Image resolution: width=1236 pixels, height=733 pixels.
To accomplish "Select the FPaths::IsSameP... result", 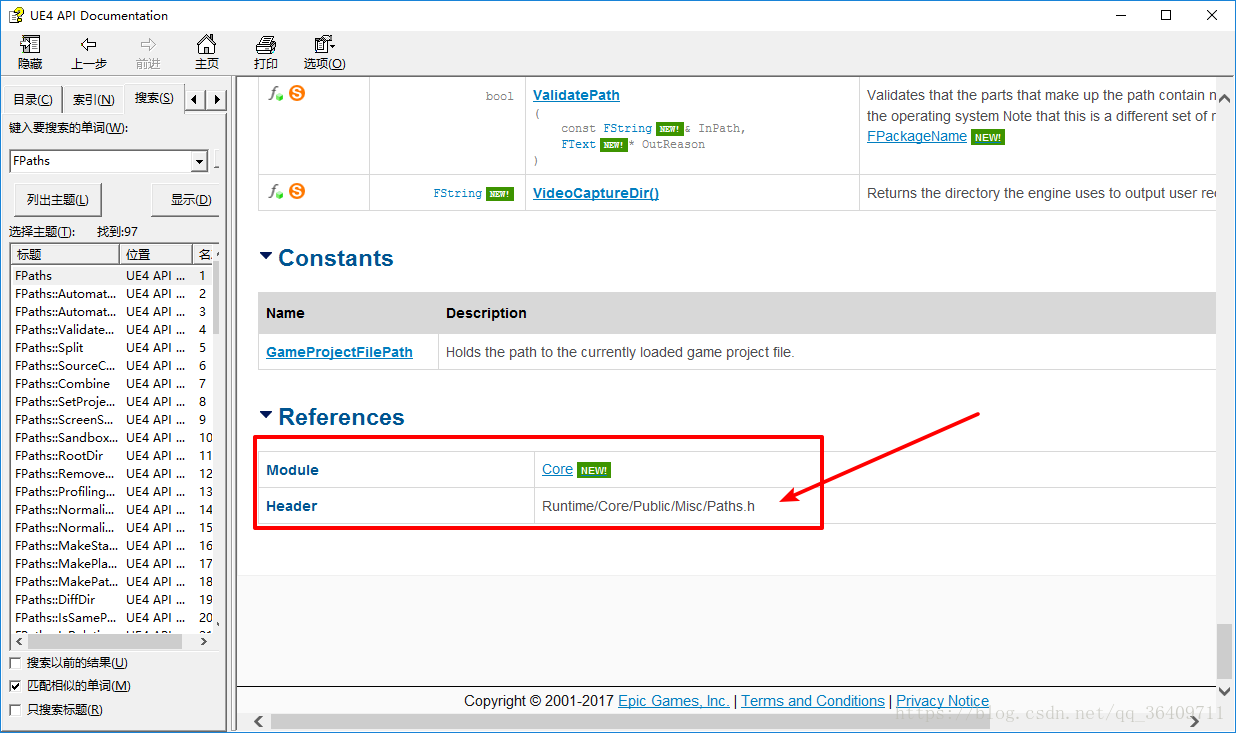I will (112, 618).
